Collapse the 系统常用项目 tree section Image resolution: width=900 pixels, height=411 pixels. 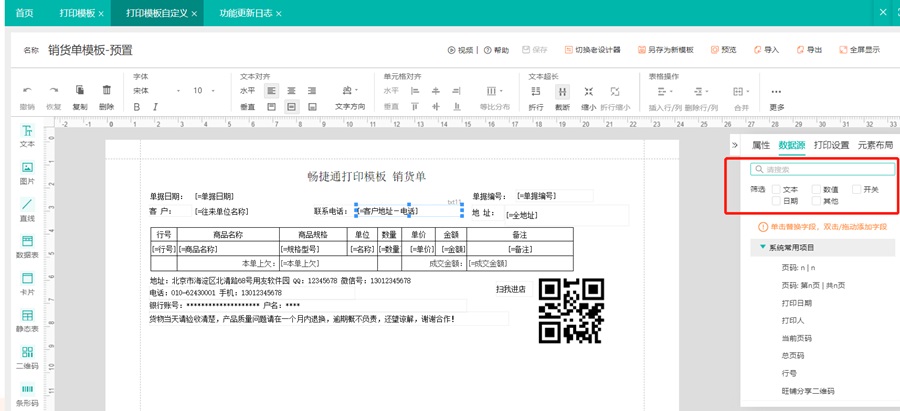pos(764,247)
